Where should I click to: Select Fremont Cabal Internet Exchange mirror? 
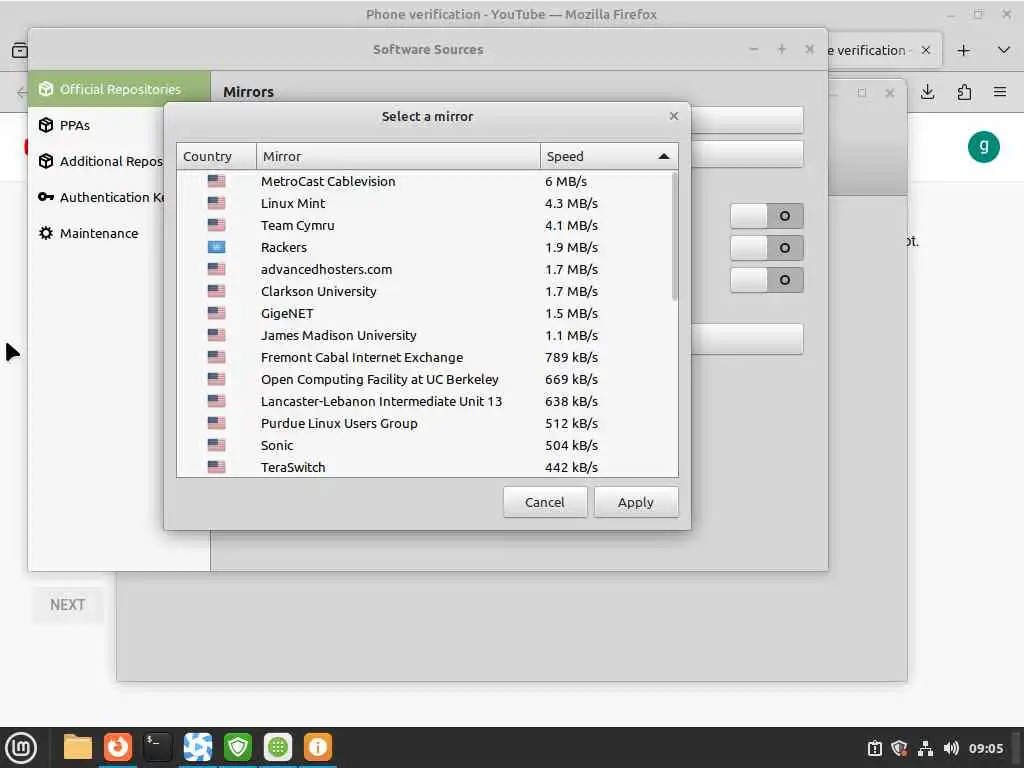pos(427,357)
